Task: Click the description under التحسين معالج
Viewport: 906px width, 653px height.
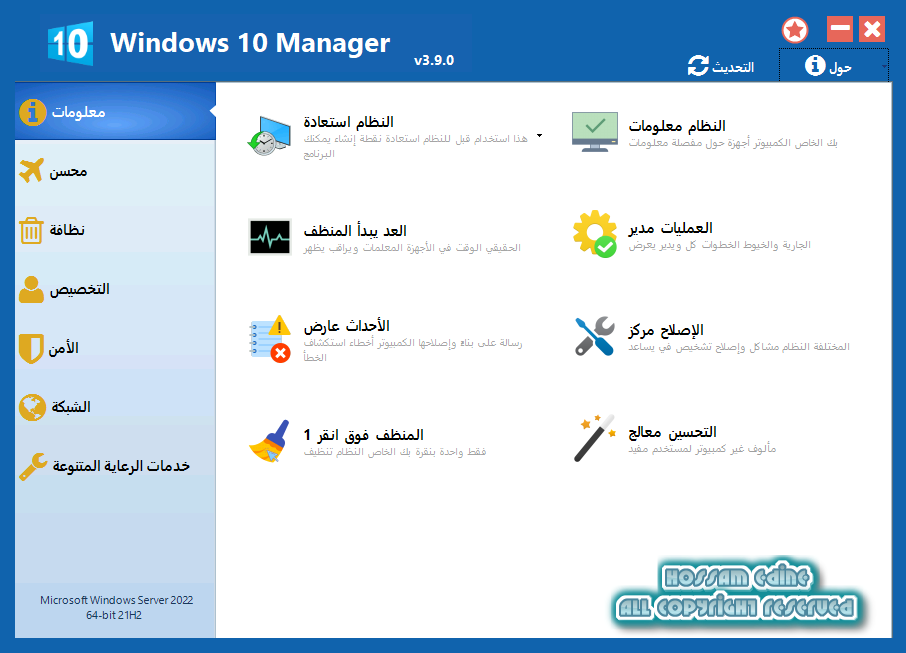Action: (702, 449)
